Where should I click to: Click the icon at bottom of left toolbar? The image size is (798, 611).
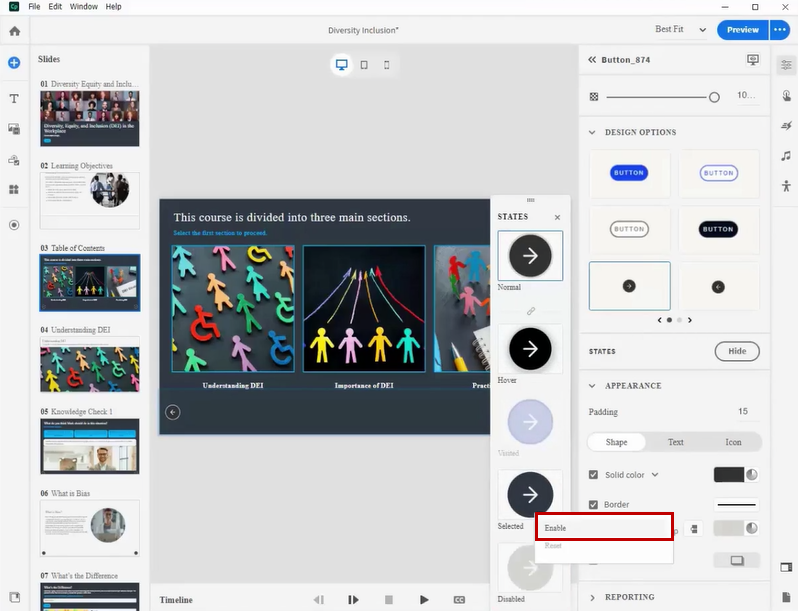click(x=14, y=597)
